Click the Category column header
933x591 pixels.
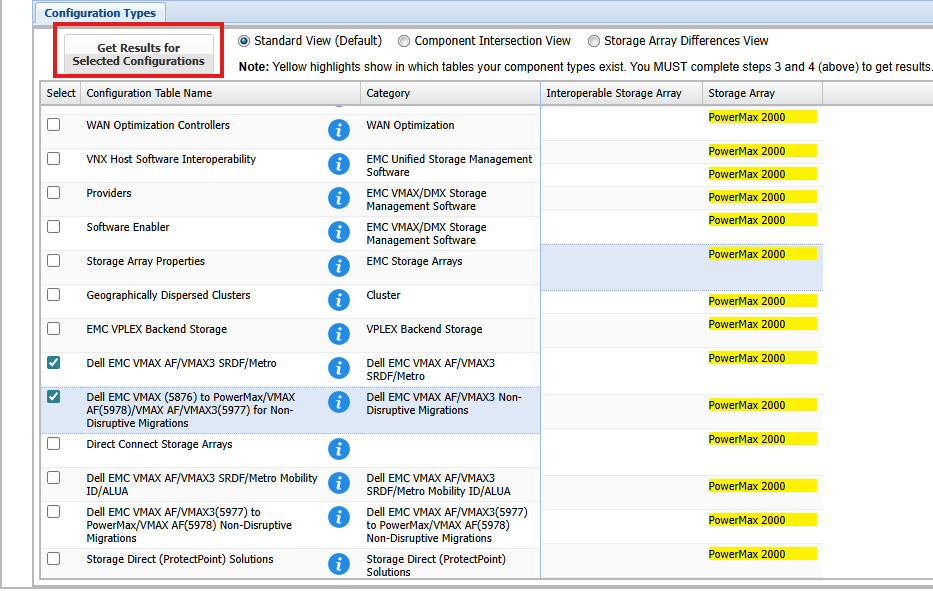(388, 93)
